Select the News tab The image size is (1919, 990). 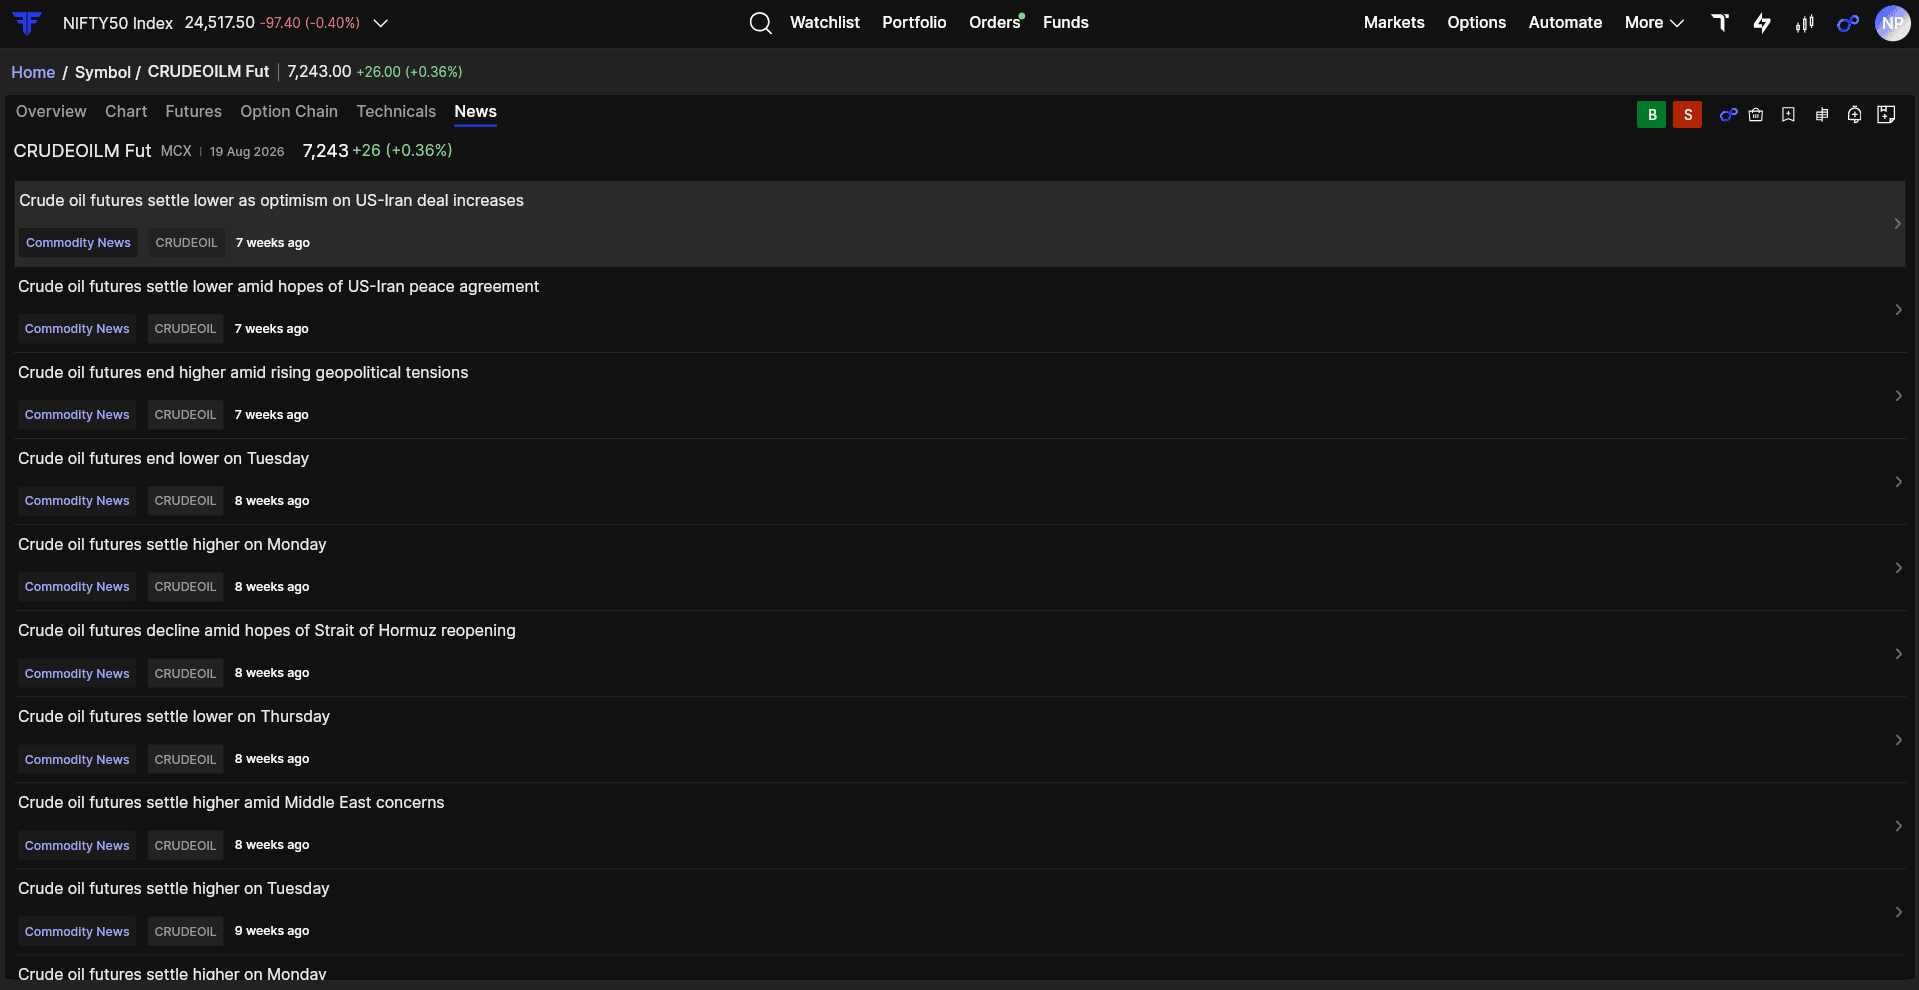coord(475,112)
